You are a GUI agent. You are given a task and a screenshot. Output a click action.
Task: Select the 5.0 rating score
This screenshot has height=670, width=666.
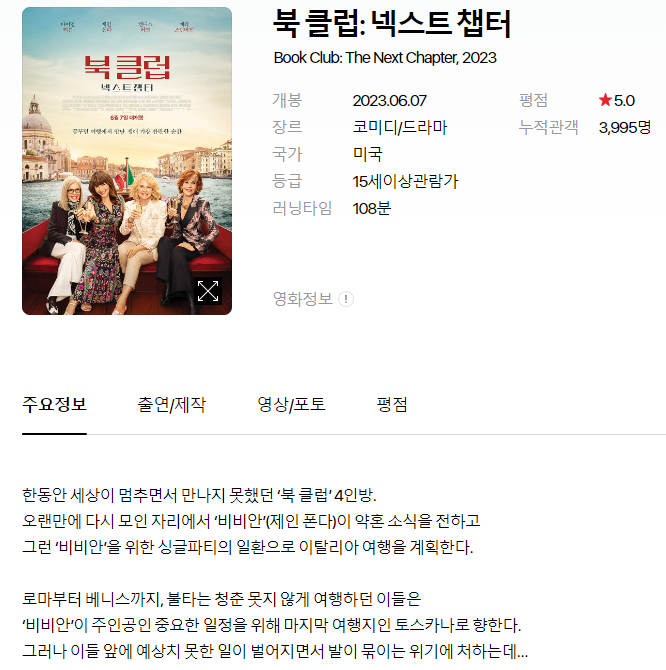pos(624,101)
